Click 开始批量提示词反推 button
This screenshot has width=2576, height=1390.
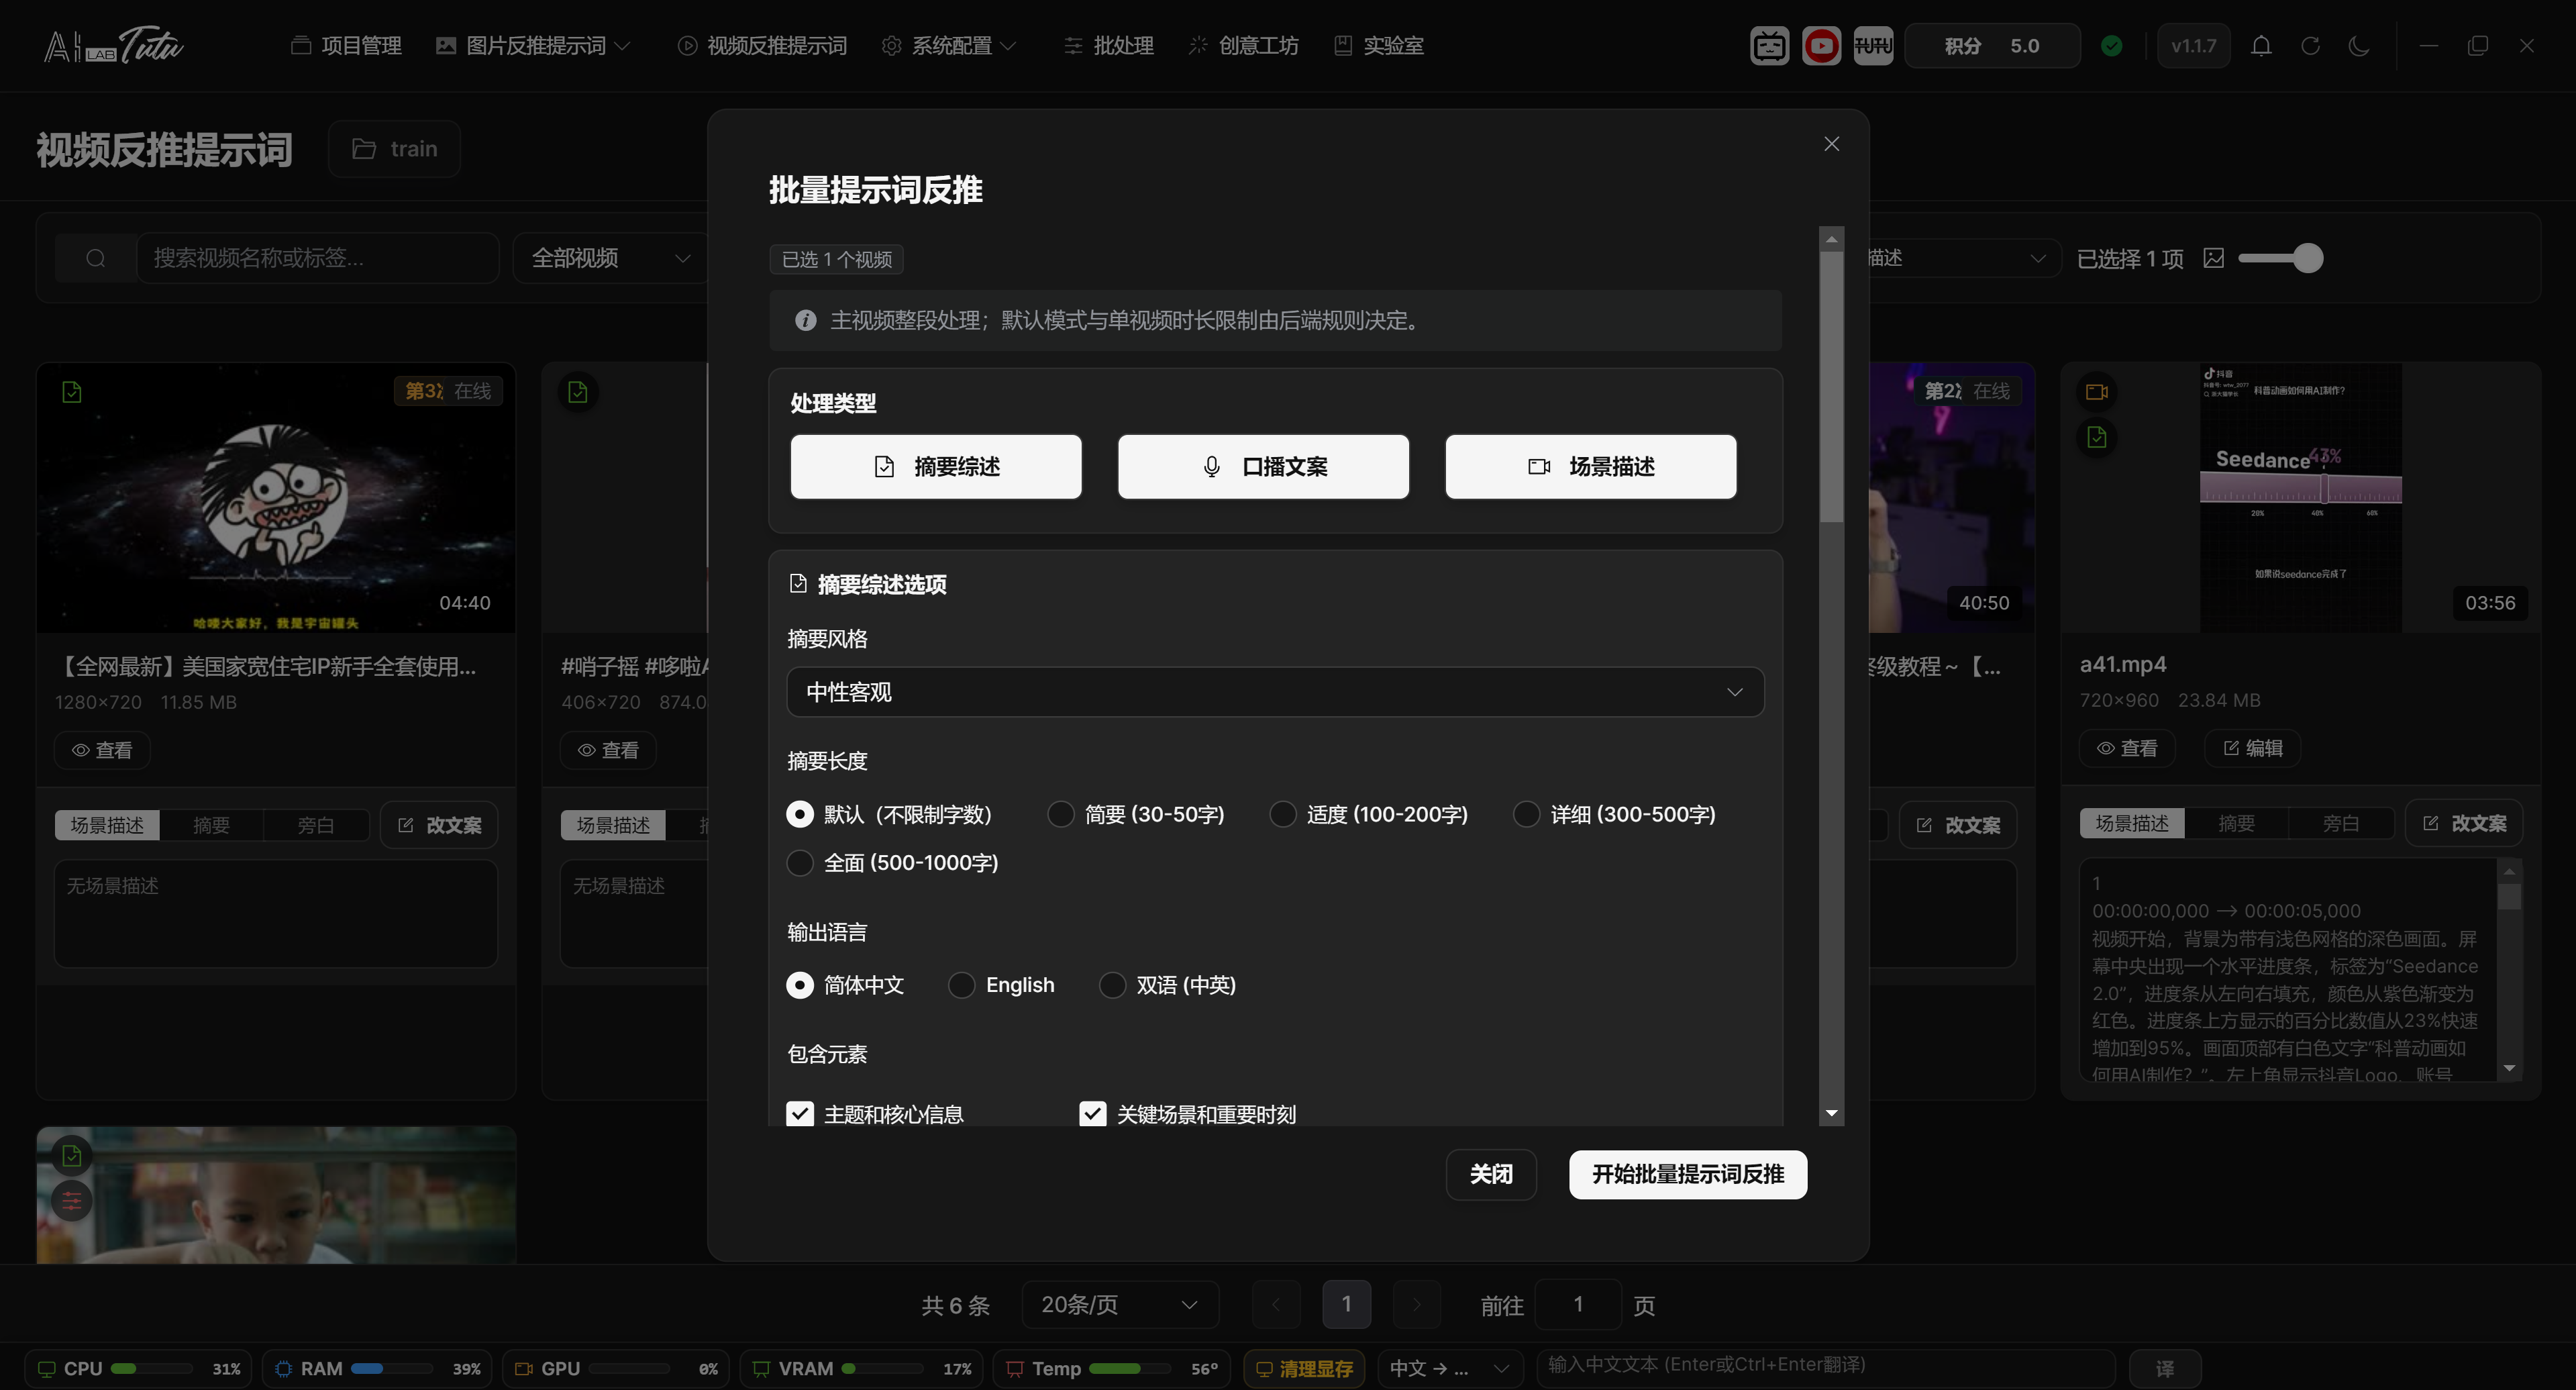[x=1688, y=1174]
